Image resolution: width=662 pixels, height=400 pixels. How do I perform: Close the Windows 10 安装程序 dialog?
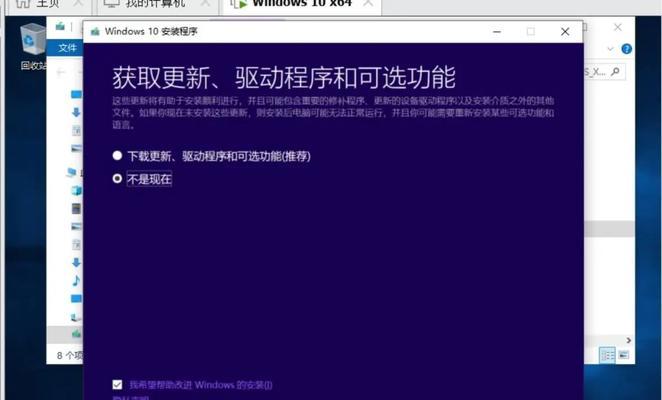click(565, 32)
